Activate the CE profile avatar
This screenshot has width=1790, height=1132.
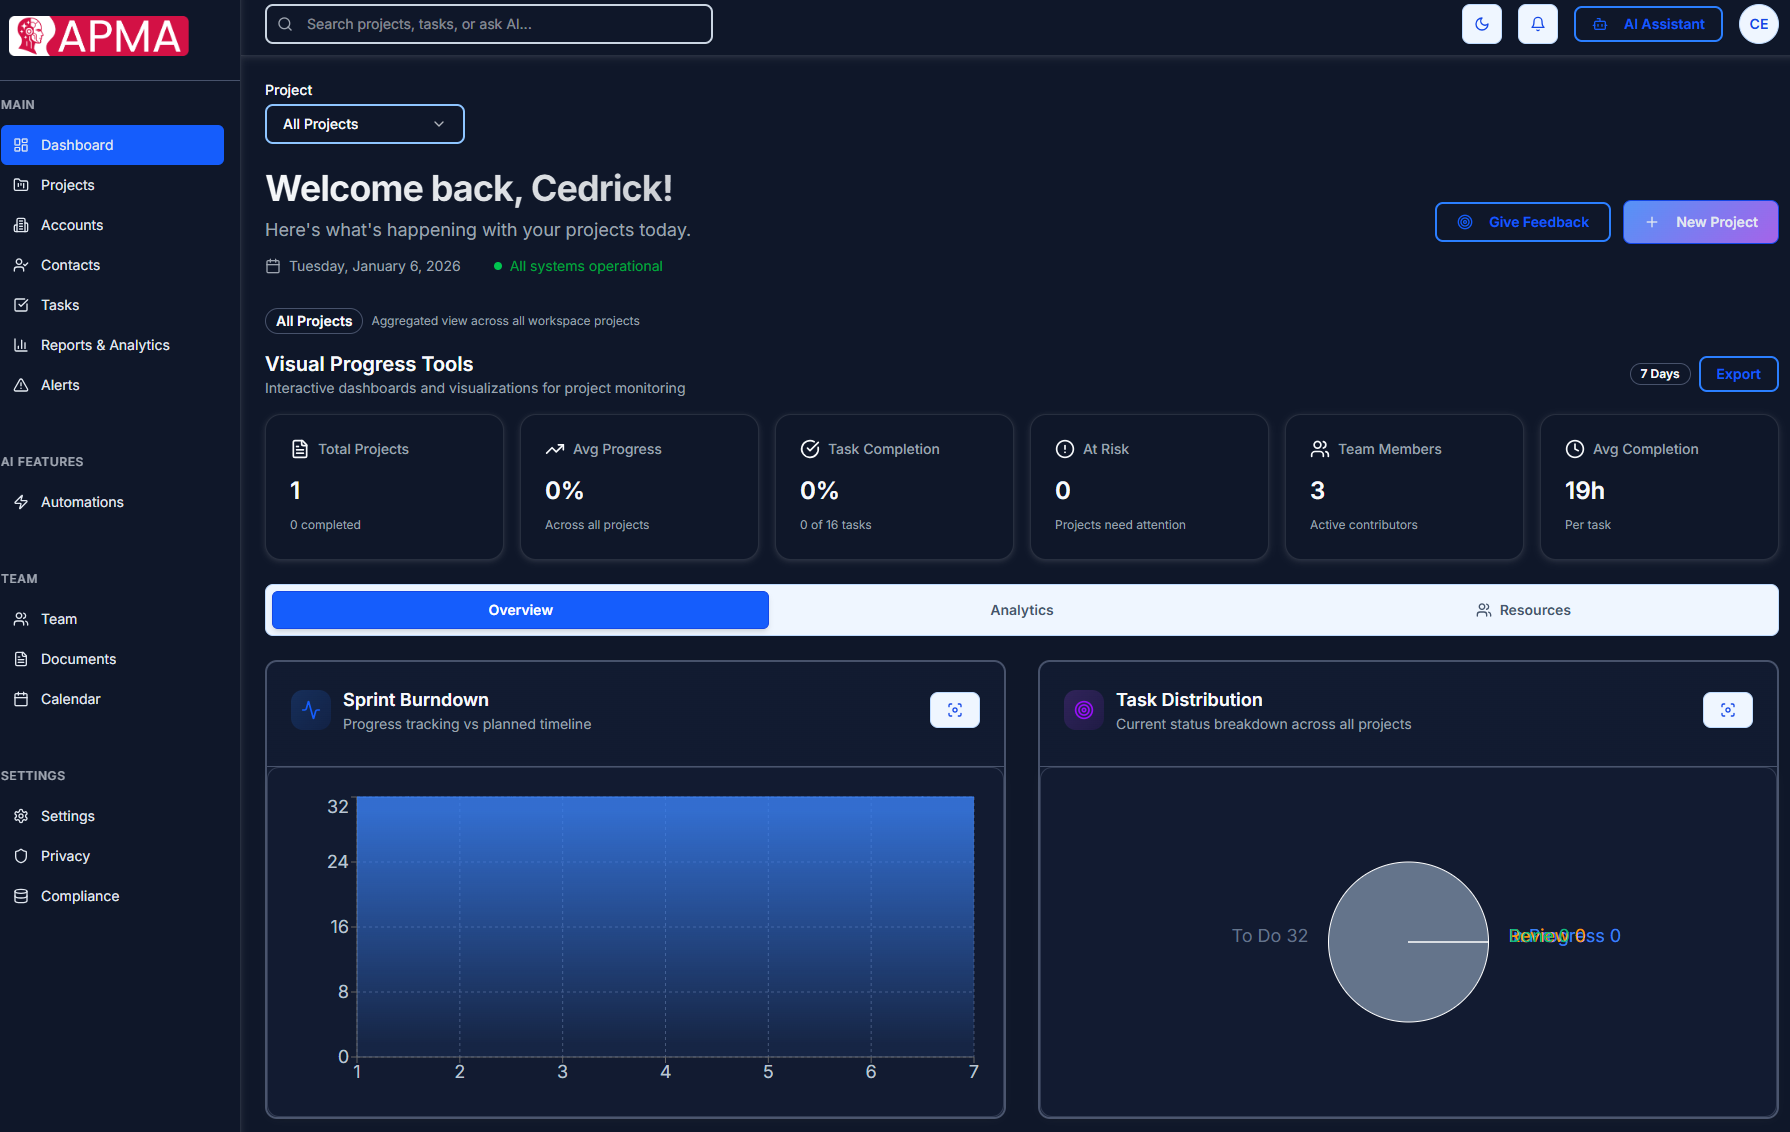coord(1759,23)
